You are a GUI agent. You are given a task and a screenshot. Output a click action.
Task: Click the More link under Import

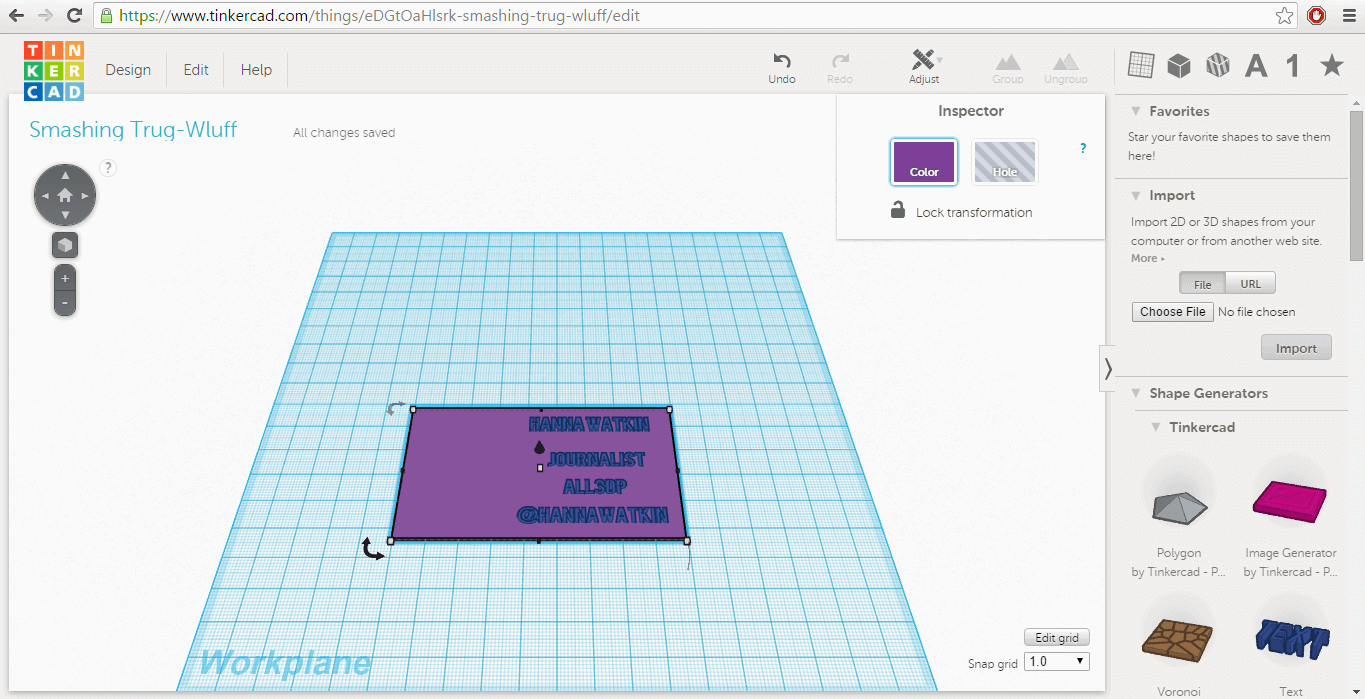pyautogui.click(x=1147, y=258)
